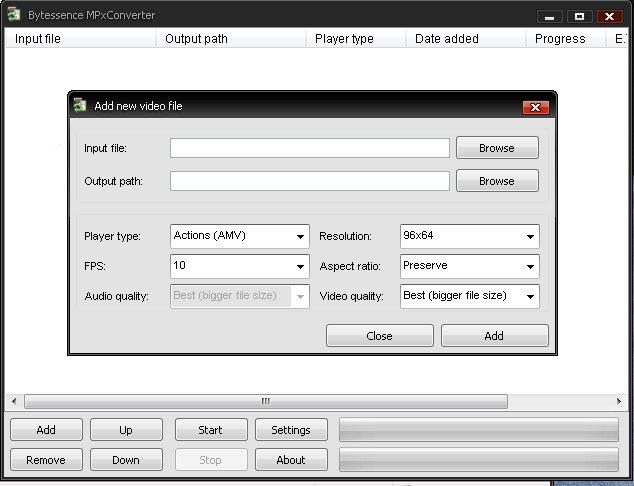Click the horizontal scrollbar left arrow
The width and height of the screenshot is (634, 486).
click(14, 401)
